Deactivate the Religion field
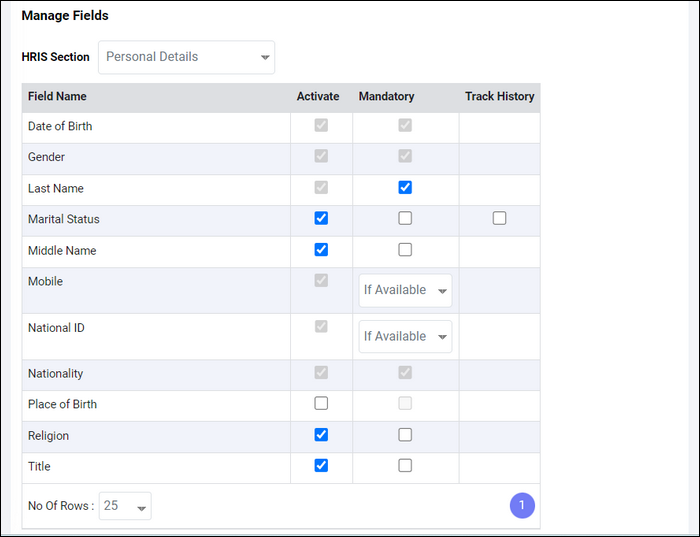Image resolution: width=700 pixels, height=537 pixels. click(321, 435)
